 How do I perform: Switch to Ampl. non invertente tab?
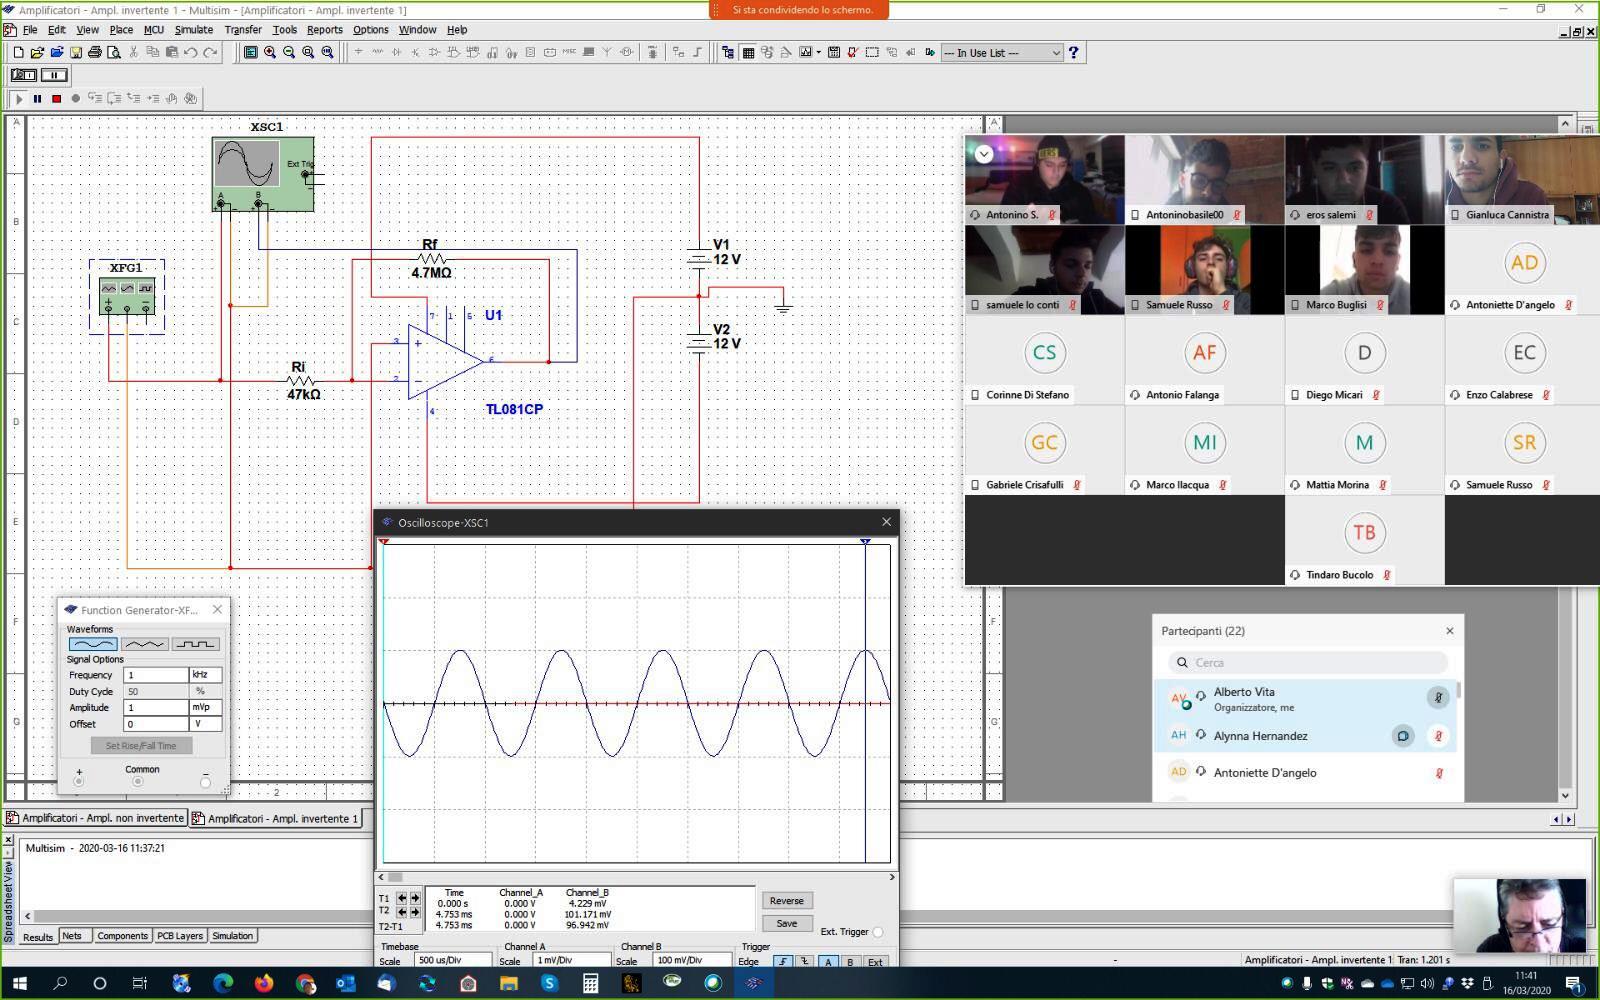pos(96,818)
